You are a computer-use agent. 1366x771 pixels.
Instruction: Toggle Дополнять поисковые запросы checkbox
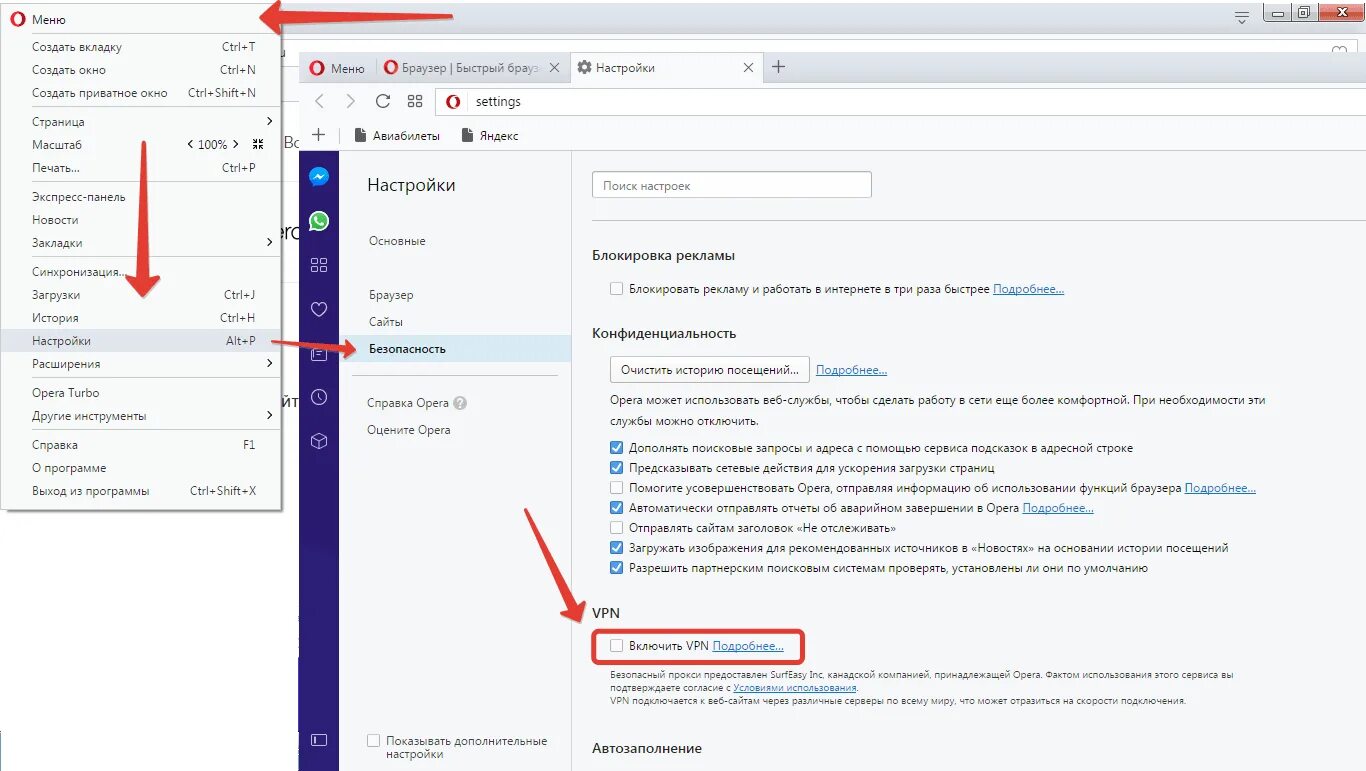[616, 448]
